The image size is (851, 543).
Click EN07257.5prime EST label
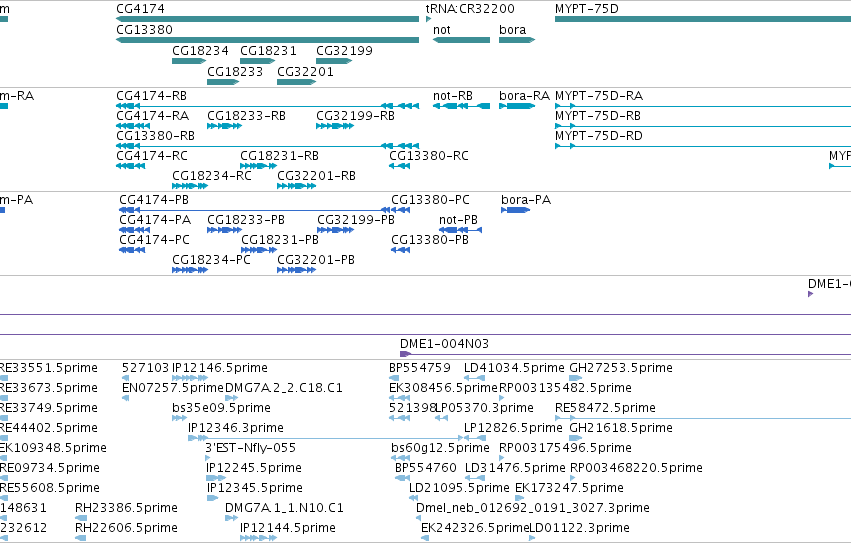pos(173,388)
